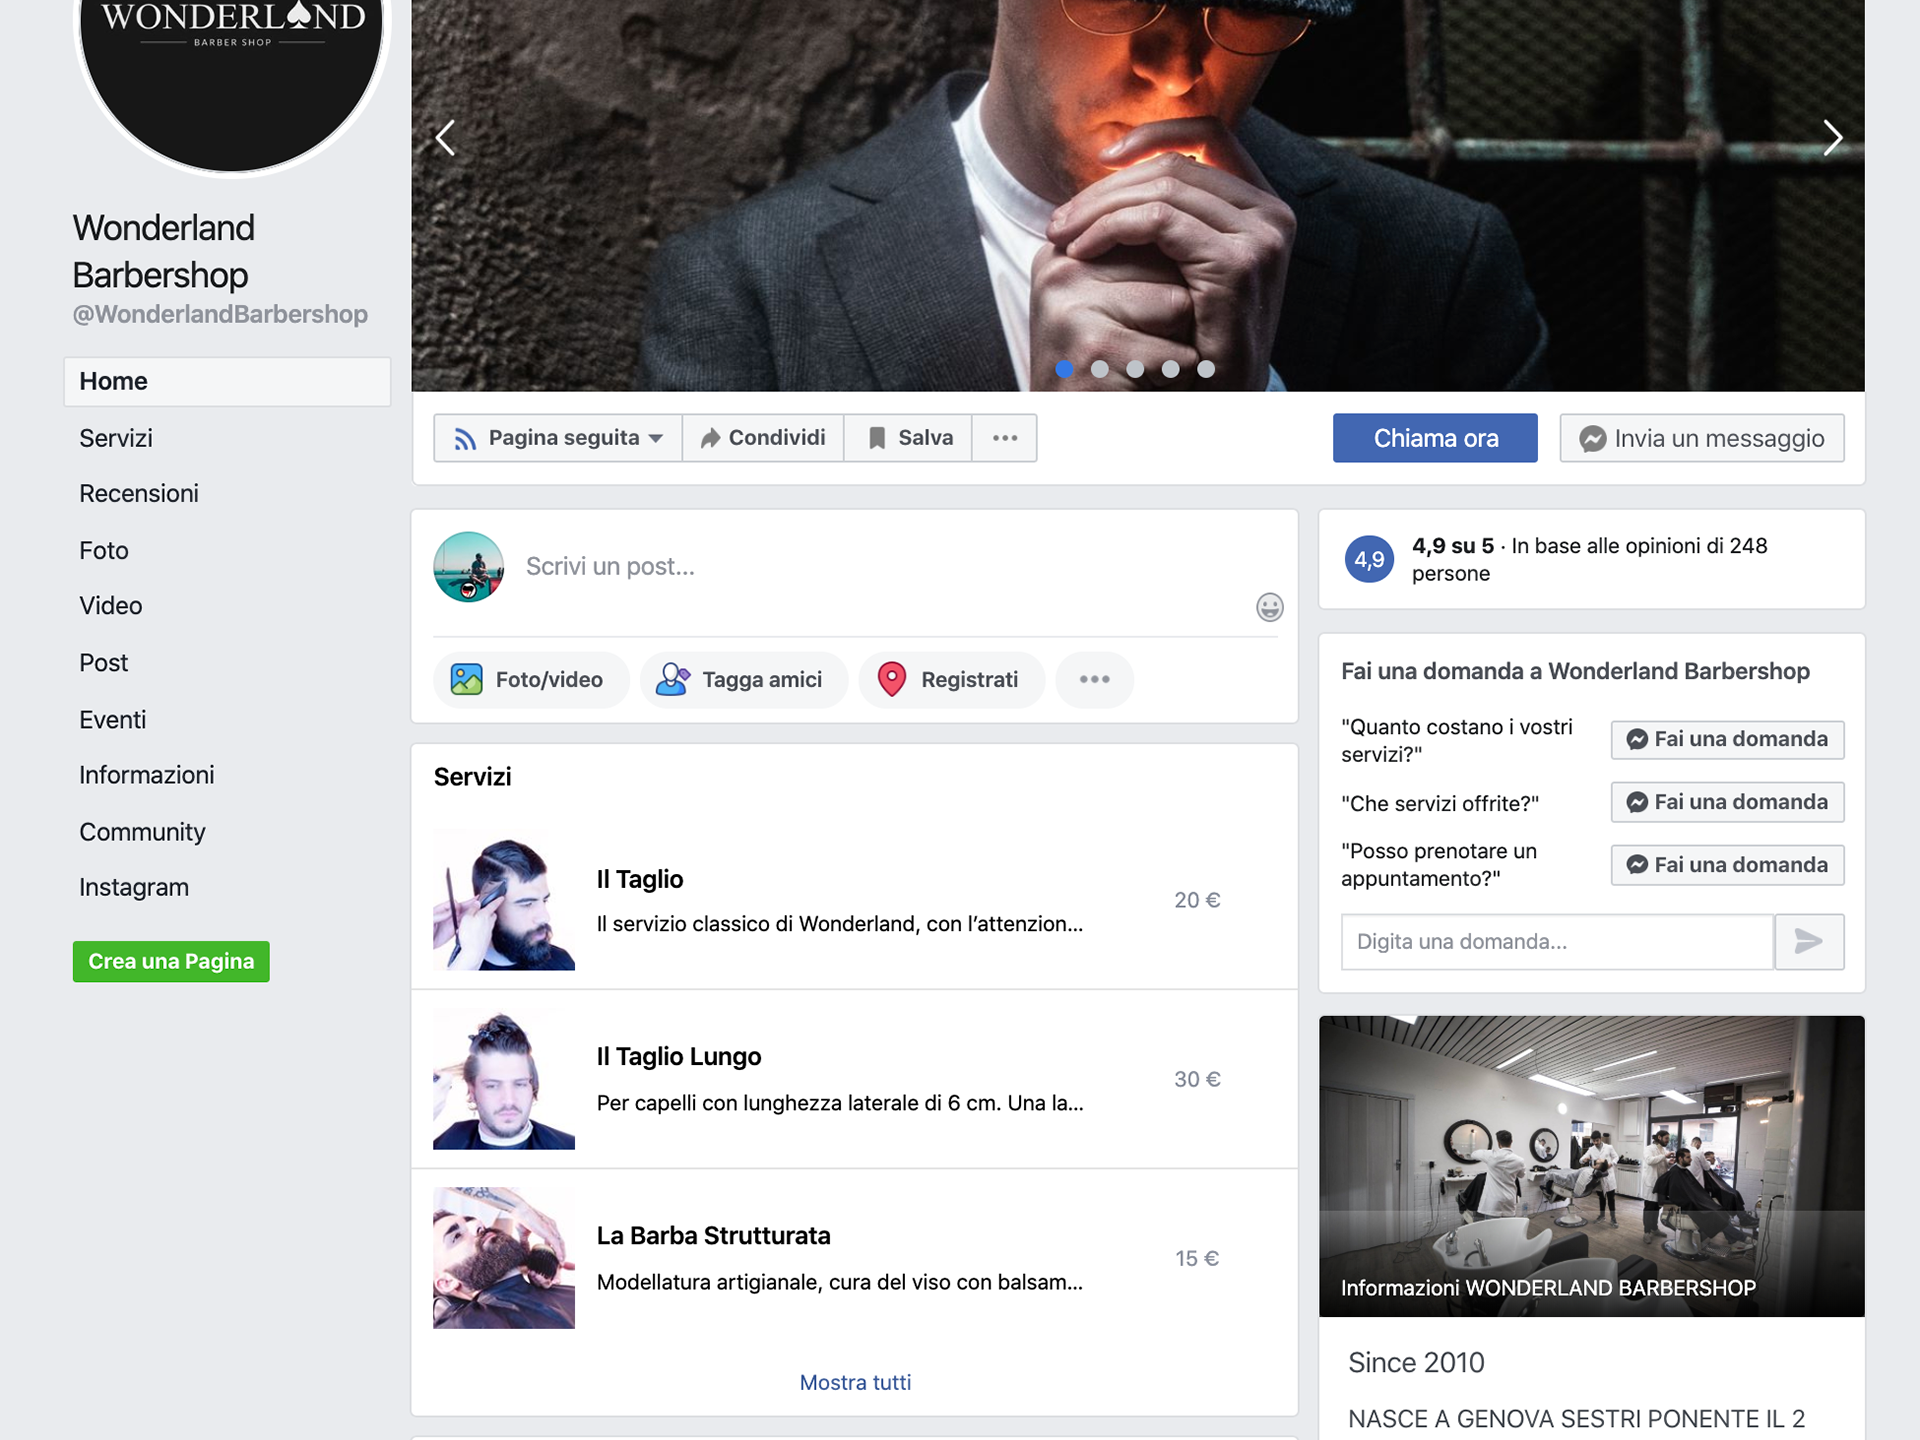Select the second carousel dot

(1099, 369)
